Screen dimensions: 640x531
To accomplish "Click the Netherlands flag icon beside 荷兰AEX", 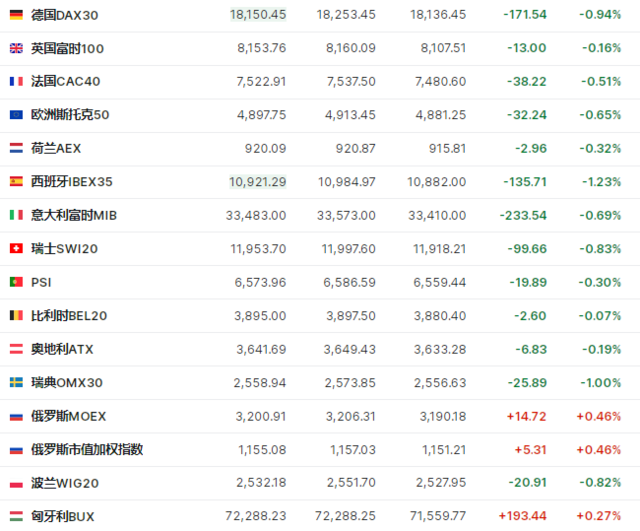I will tap(16, 148).
